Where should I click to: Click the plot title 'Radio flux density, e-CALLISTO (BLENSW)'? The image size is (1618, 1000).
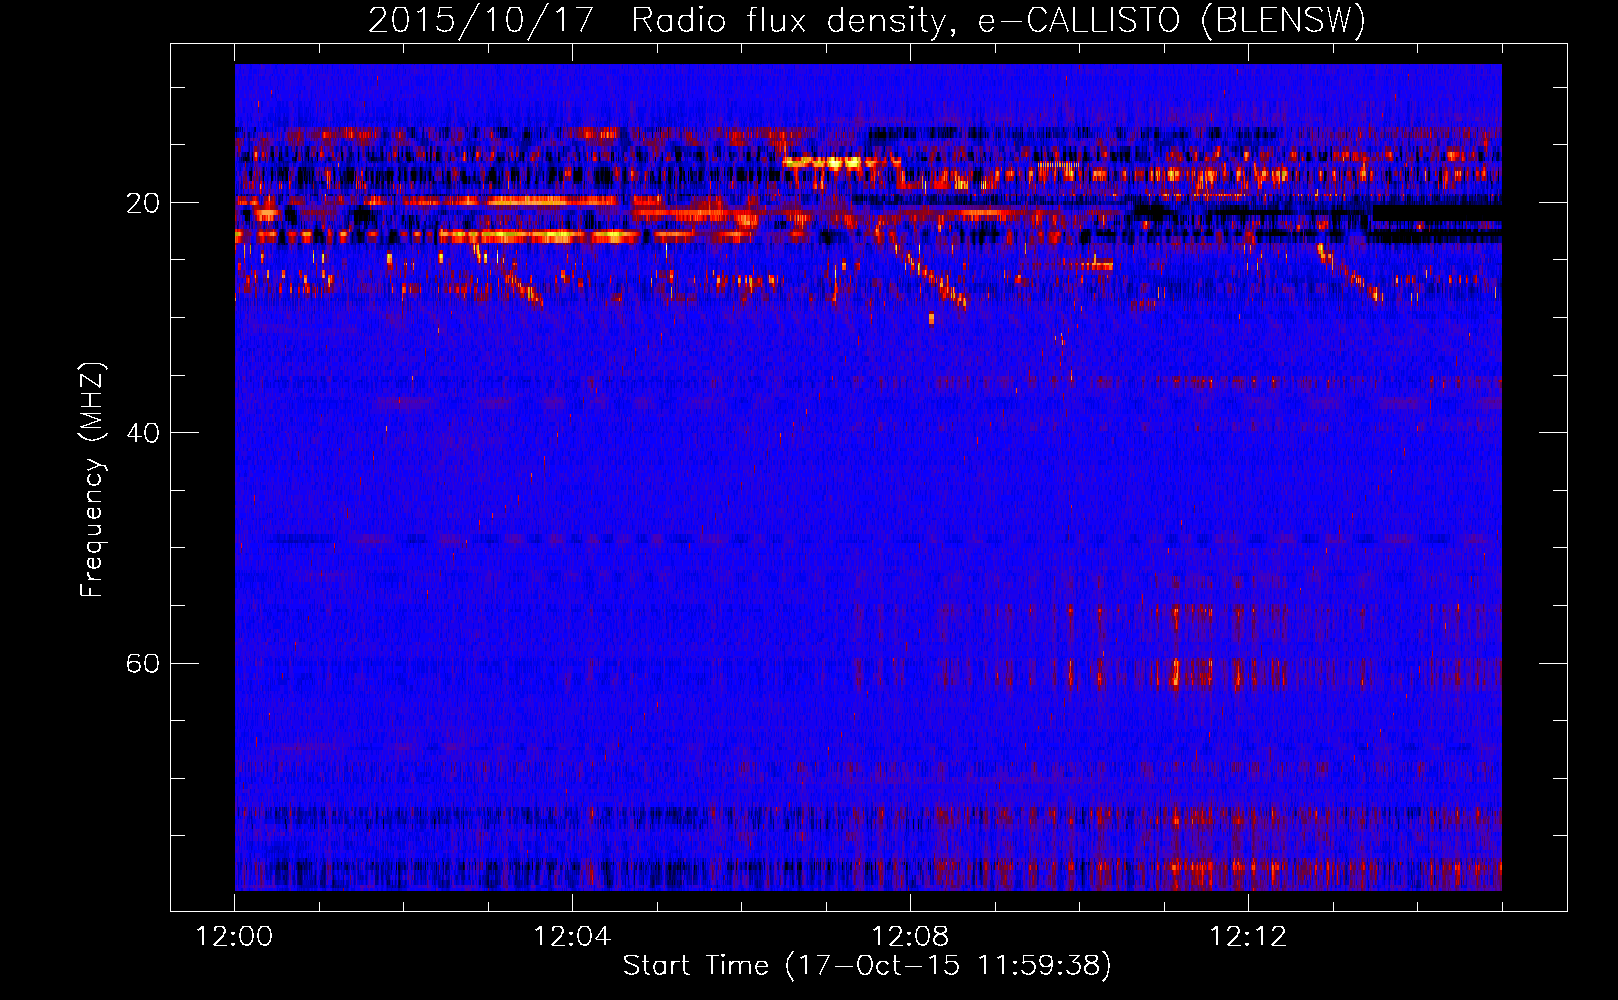[x=998, y=20]
